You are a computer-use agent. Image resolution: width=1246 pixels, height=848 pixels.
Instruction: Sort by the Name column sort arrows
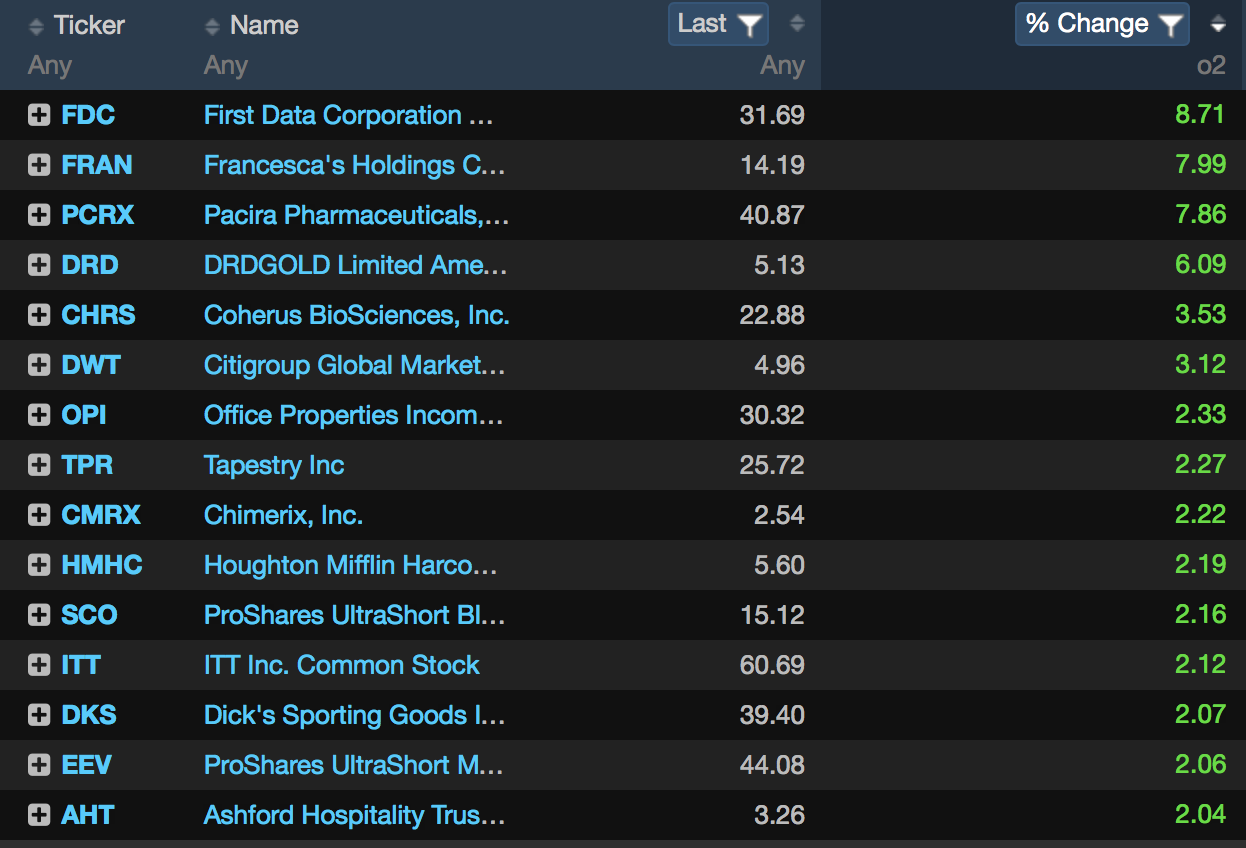tap(212, 26)
